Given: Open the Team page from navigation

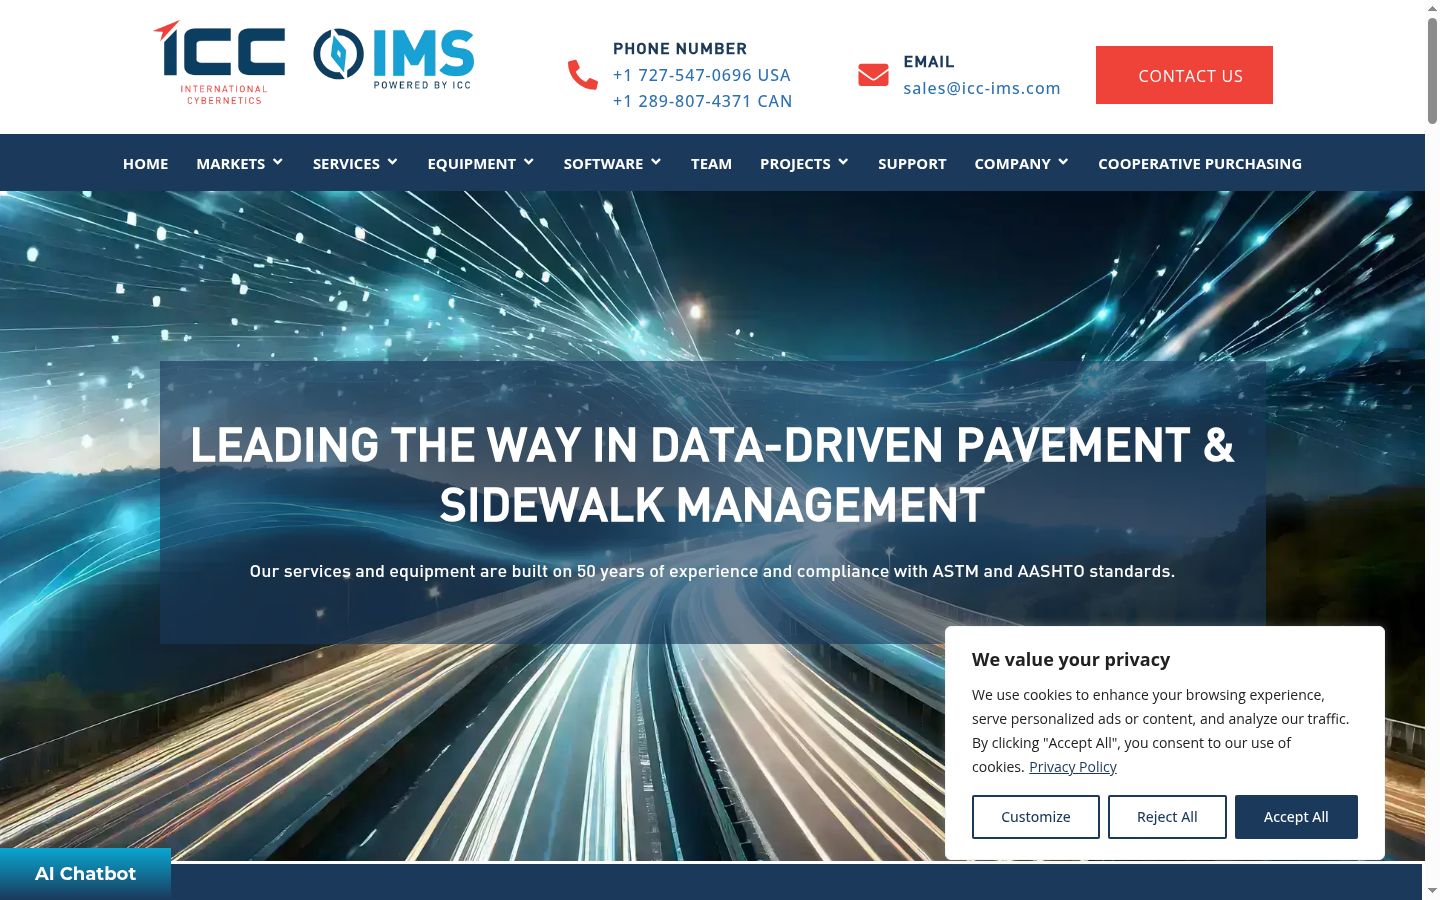Looking at the screenshot, I should 711,163.
